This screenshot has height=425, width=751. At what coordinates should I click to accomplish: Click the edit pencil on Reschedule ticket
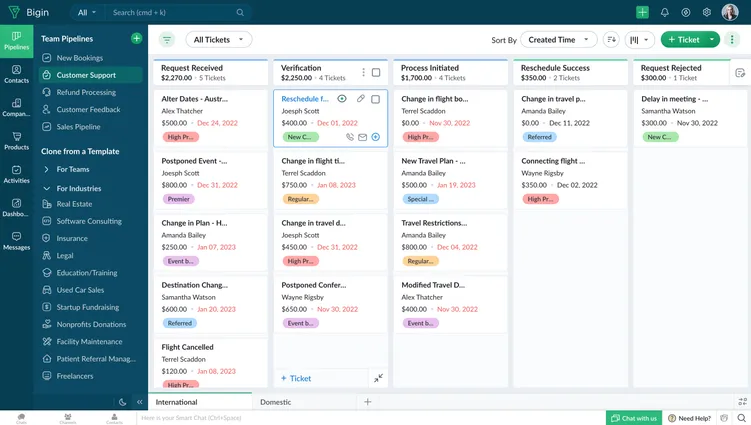[360, 99]
